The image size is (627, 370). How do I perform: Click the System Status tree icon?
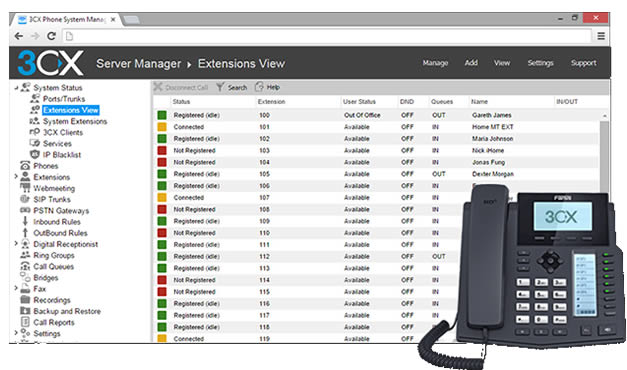pyautogui.click(x=25, y=87)
